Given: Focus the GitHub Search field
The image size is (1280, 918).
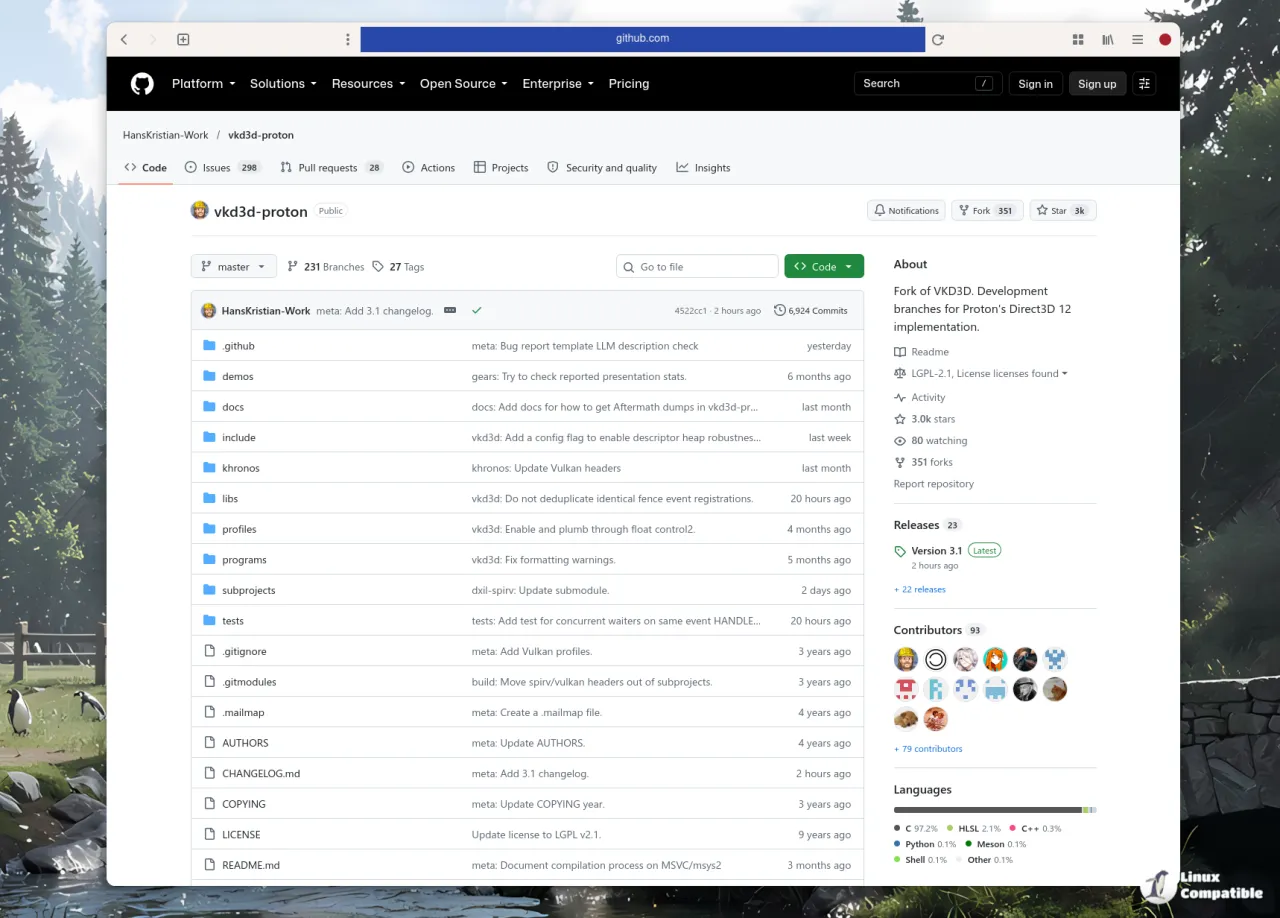Looking at the screenshot, I should [x=928, y=84].
